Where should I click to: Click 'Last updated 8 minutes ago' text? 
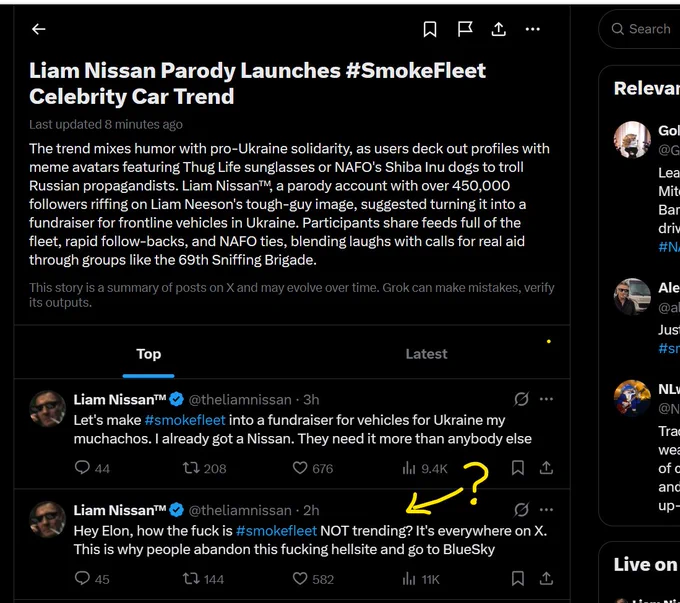[x=106, y=125]
